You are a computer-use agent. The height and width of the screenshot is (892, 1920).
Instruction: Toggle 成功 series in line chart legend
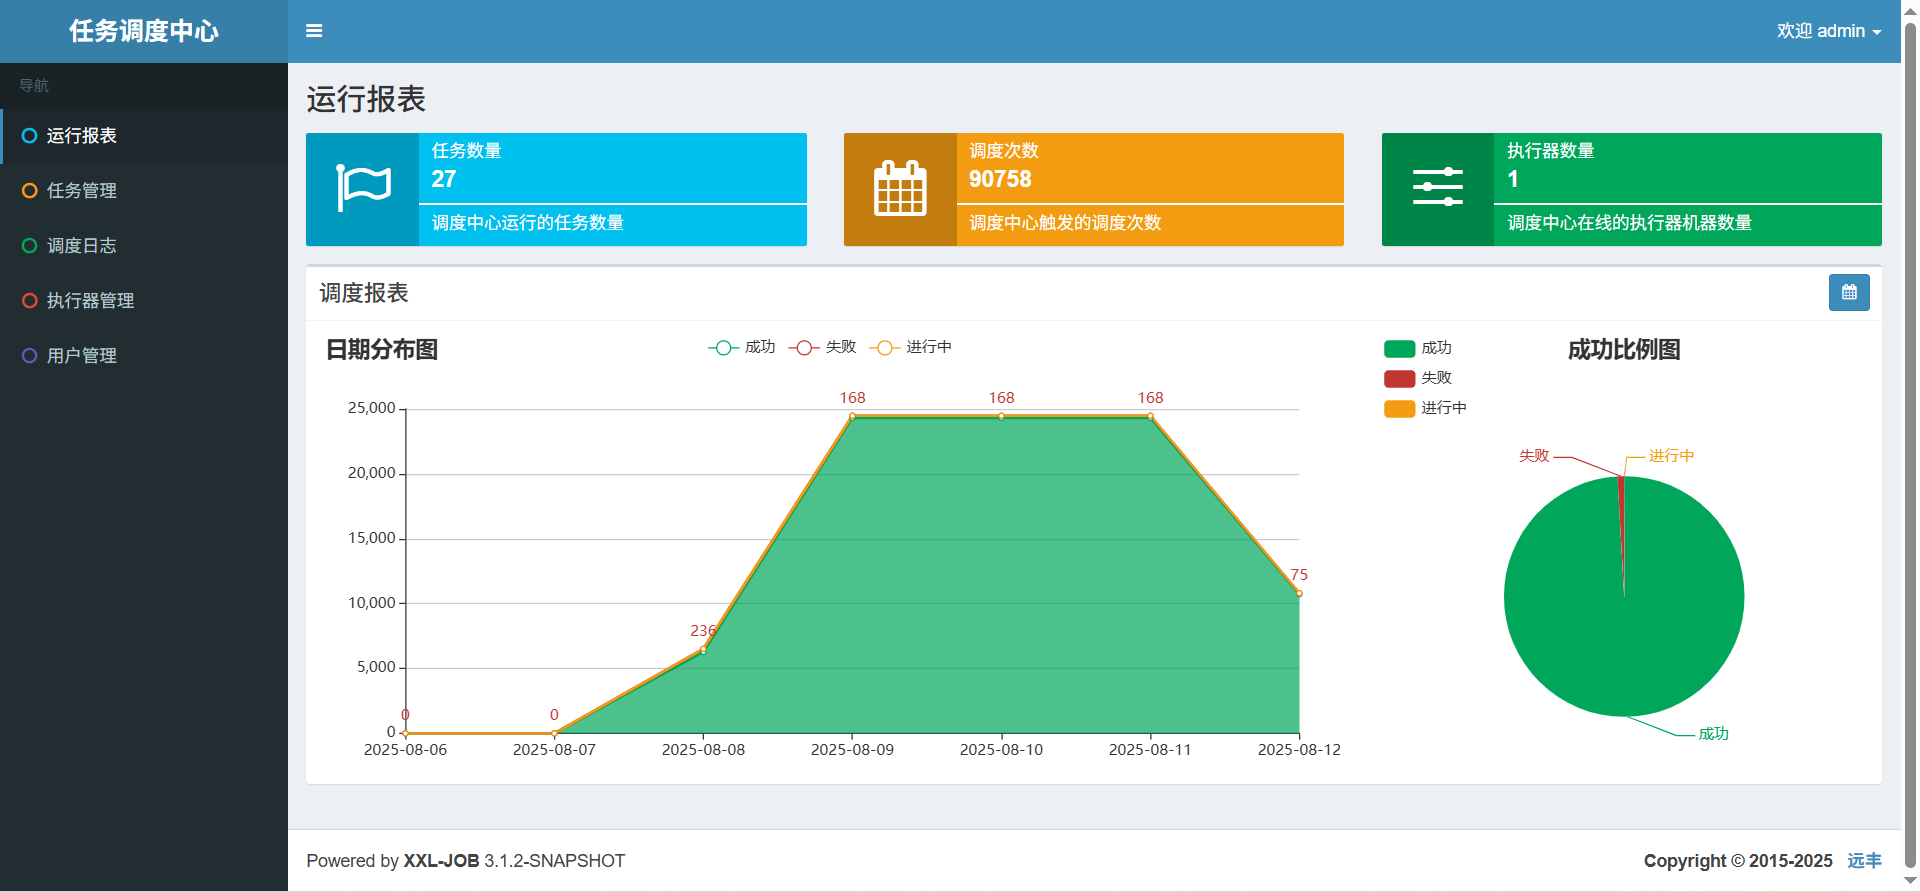coord(742,347)
